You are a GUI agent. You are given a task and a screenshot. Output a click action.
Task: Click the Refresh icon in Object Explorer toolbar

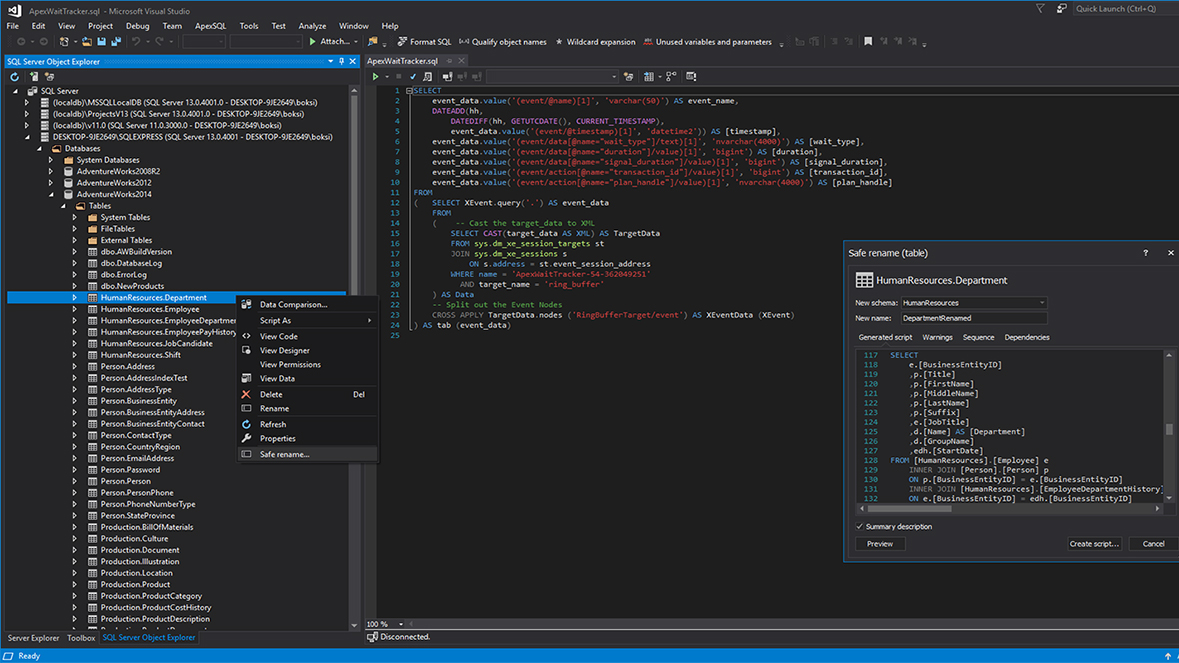coord(14,77)
